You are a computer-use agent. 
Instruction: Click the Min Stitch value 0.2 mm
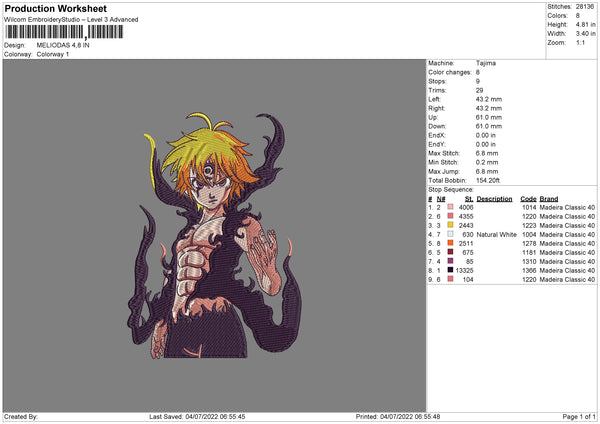(487, 163)
